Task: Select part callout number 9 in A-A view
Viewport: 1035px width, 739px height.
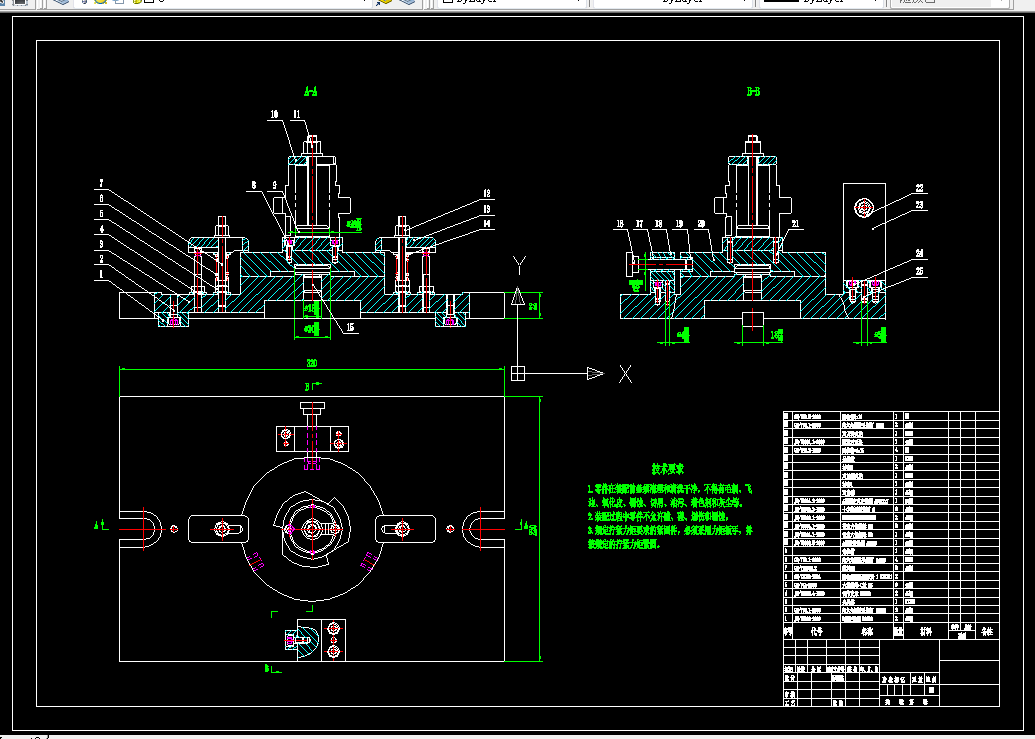Action: [x=274, y=185]
